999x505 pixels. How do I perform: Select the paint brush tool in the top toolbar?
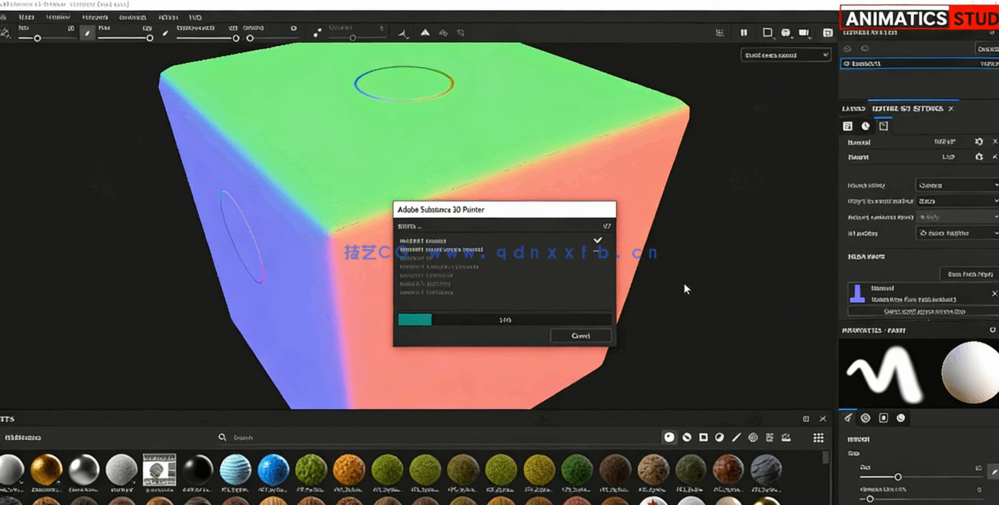coord(87,33)
